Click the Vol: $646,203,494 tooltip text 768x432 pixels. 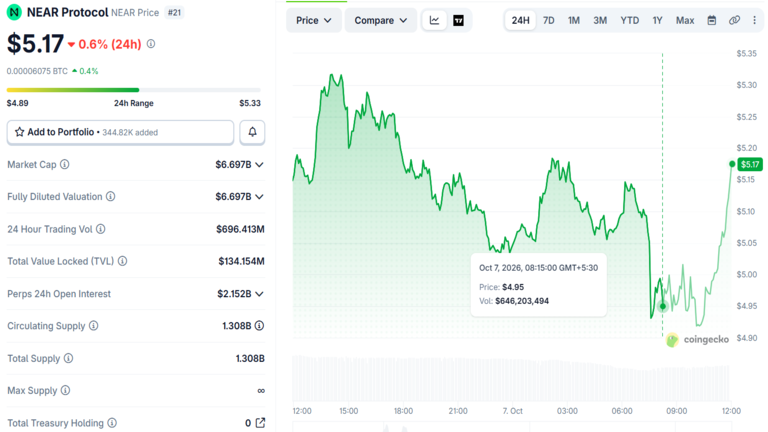514,301
